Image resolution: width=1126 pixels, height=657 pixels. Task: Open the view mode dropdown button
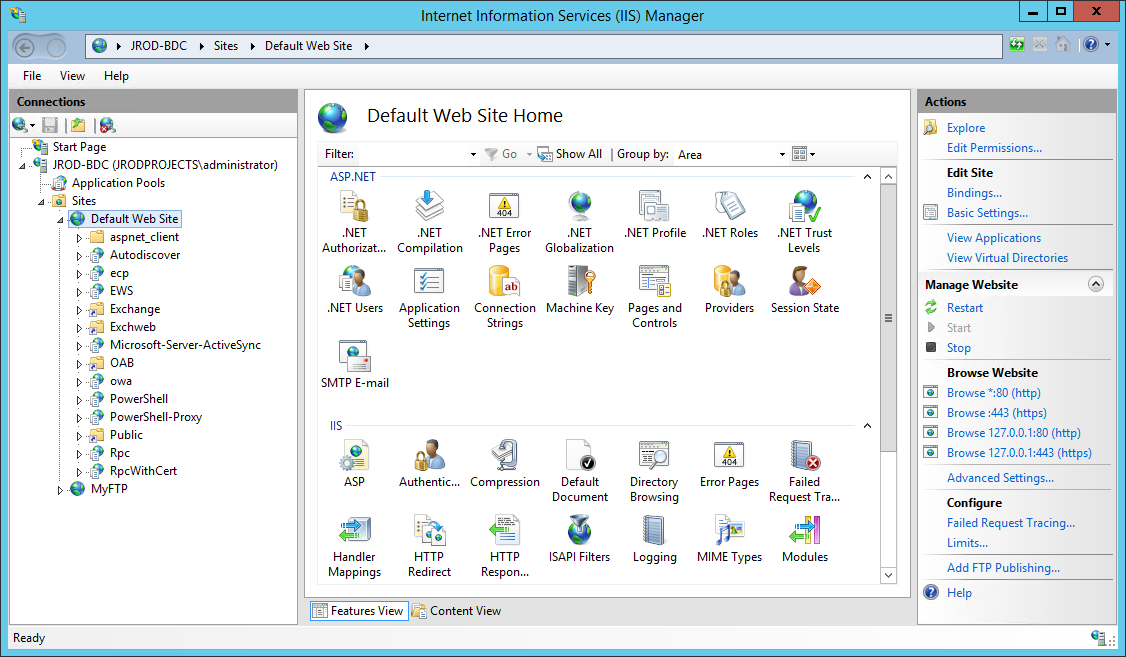tap(804, 154)
